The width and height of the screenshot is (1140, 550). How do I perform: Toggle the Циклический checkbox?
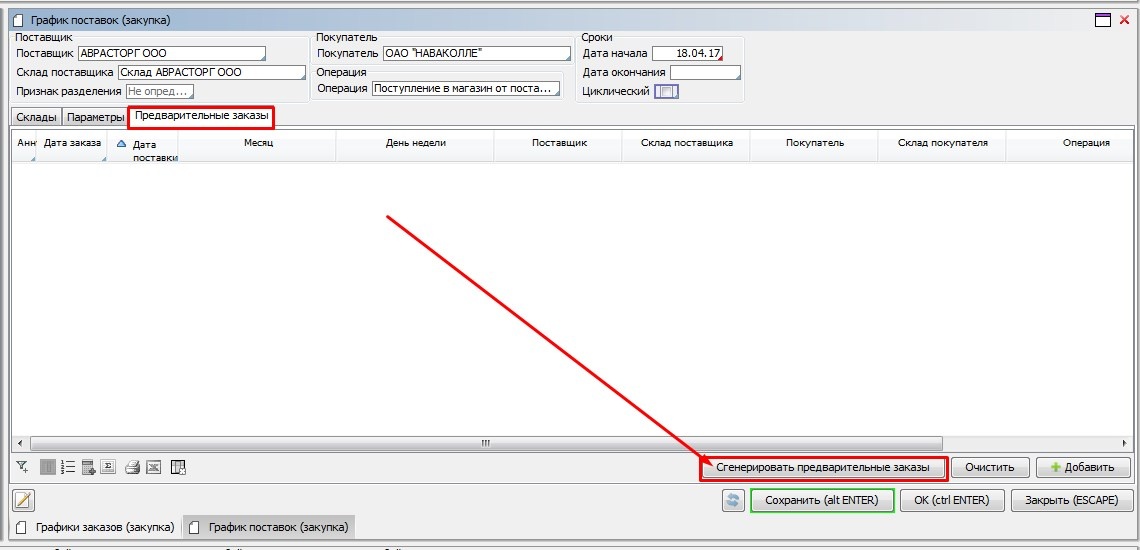pyautogui.click(x=667, y=91)
